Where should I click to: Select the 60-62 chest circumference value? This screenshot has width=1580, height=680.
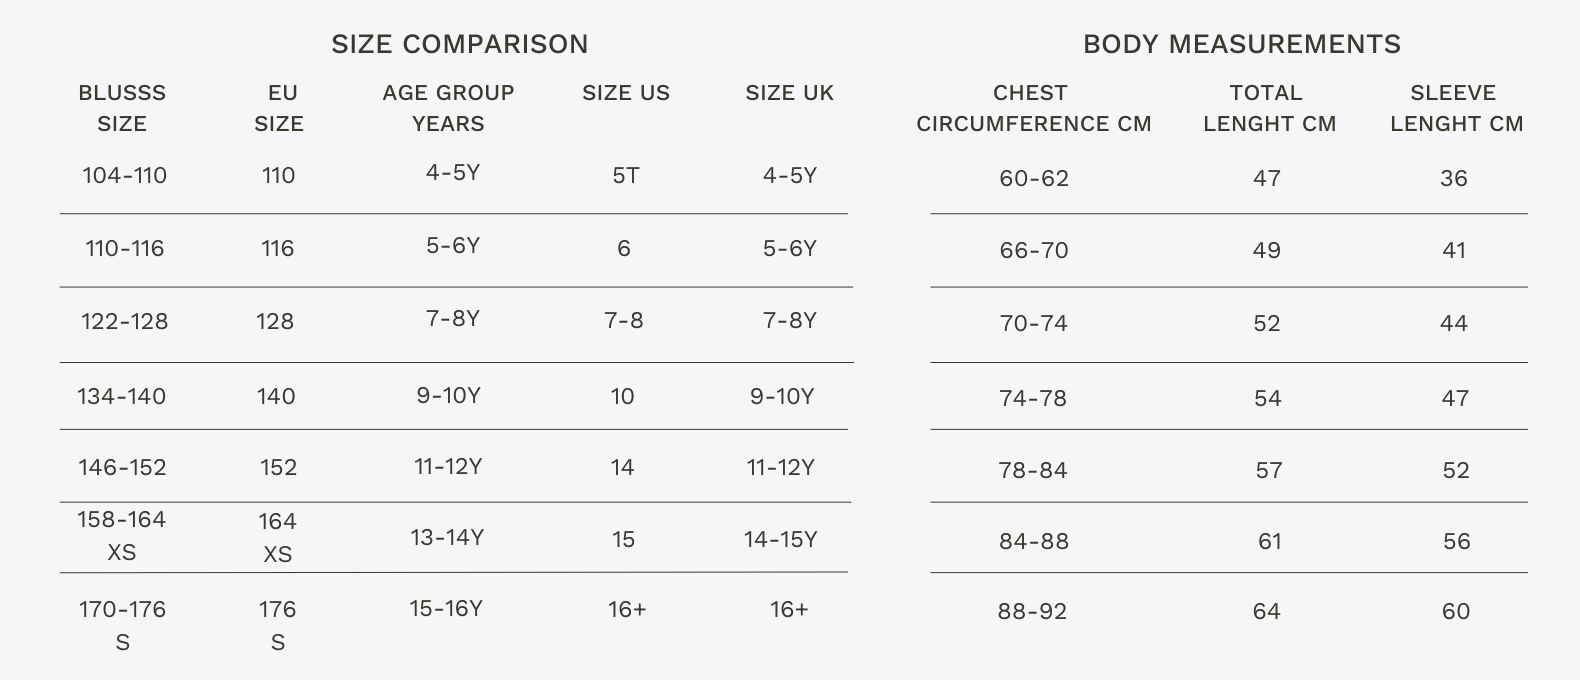(1034, 179)
